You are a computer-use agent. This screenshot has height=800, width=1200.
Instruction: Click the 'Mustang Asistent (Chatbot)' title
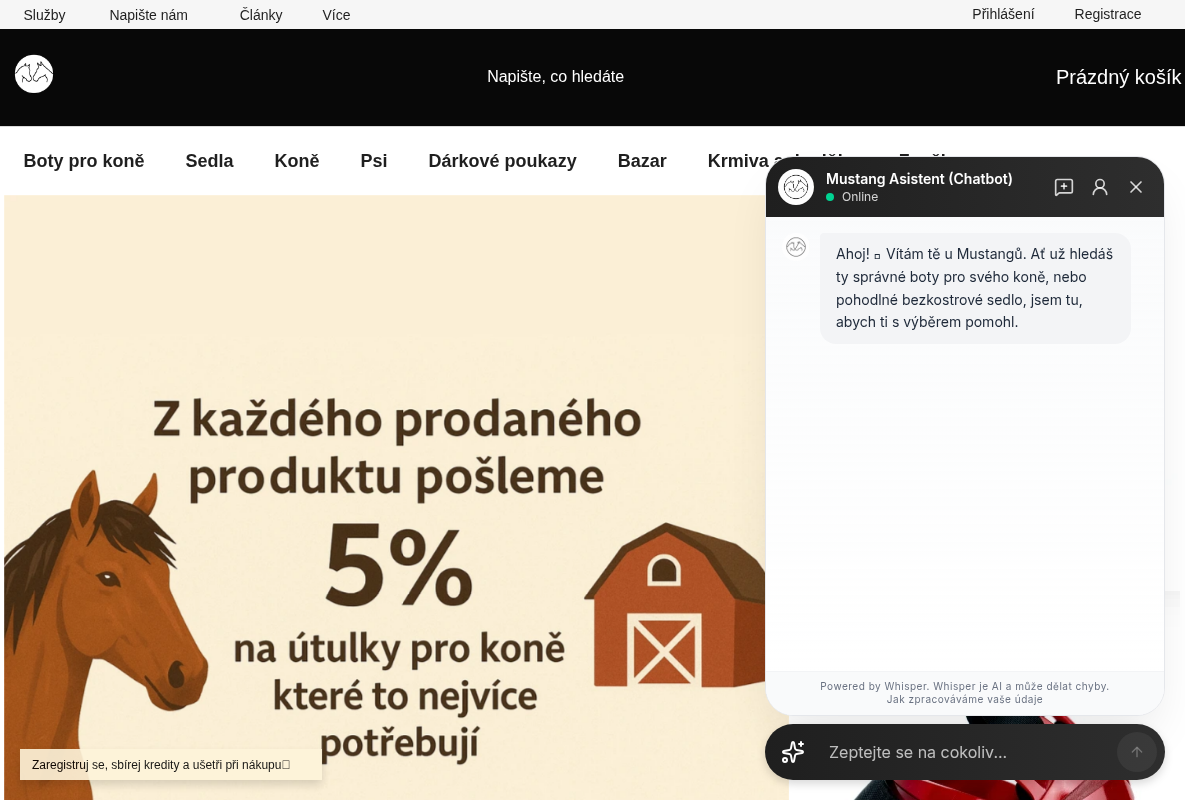919,179
